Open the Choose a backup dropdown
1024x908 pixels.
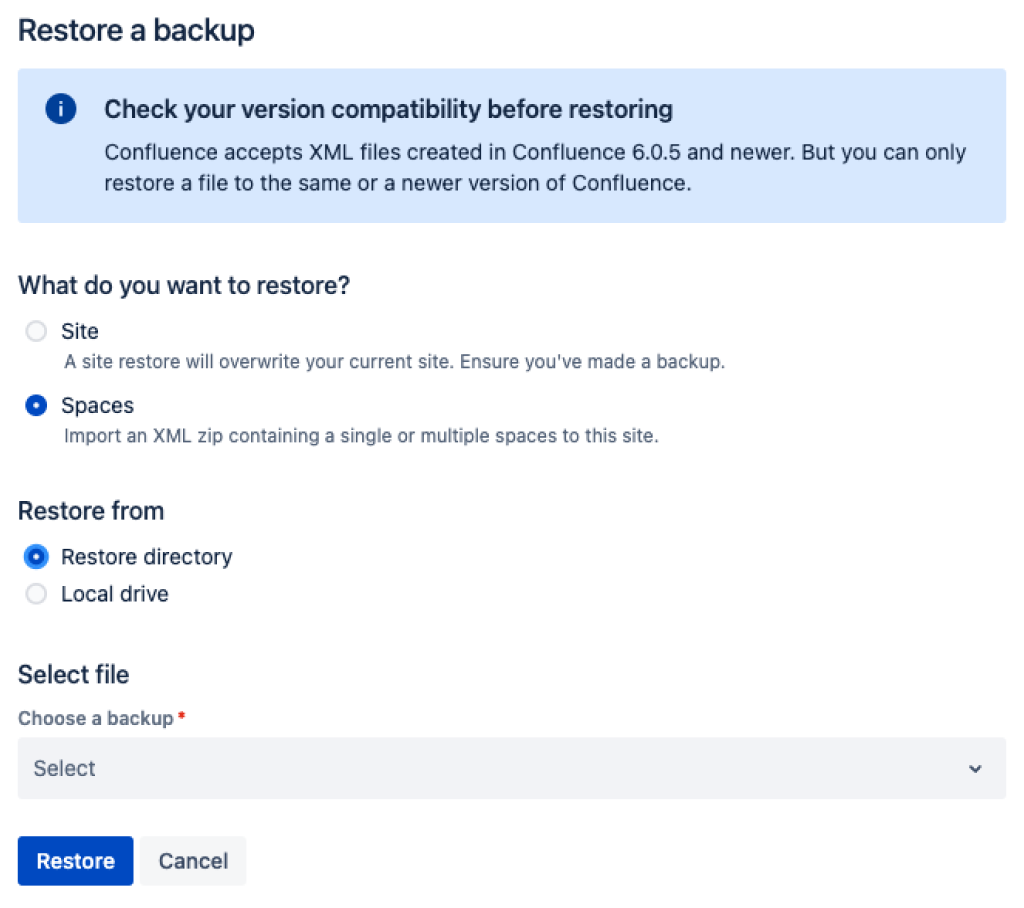click(x=511, y=768)
